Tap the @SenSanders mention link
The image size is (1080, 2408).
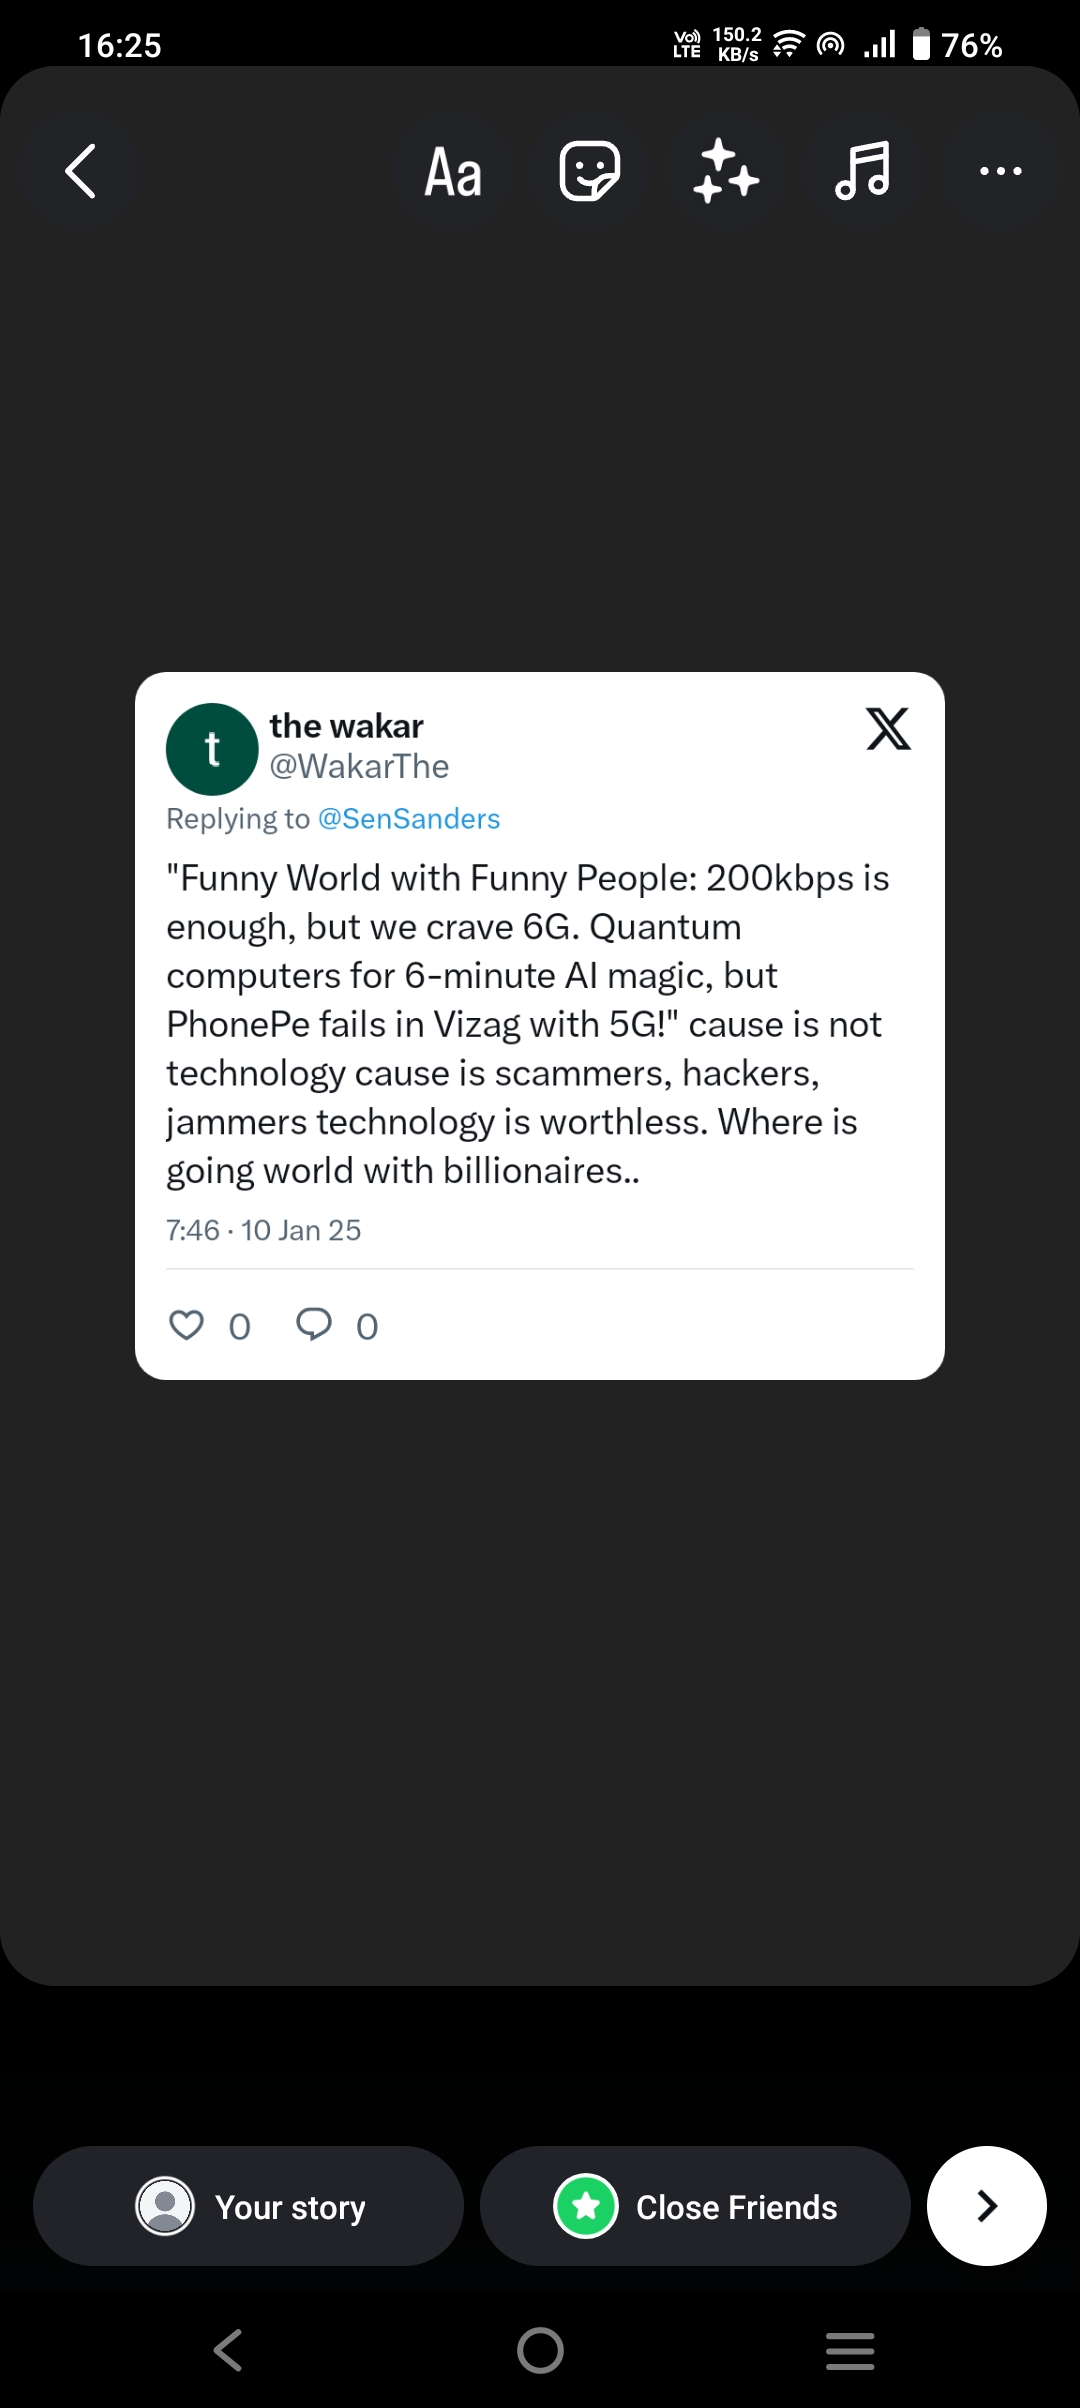pos(408,819)
